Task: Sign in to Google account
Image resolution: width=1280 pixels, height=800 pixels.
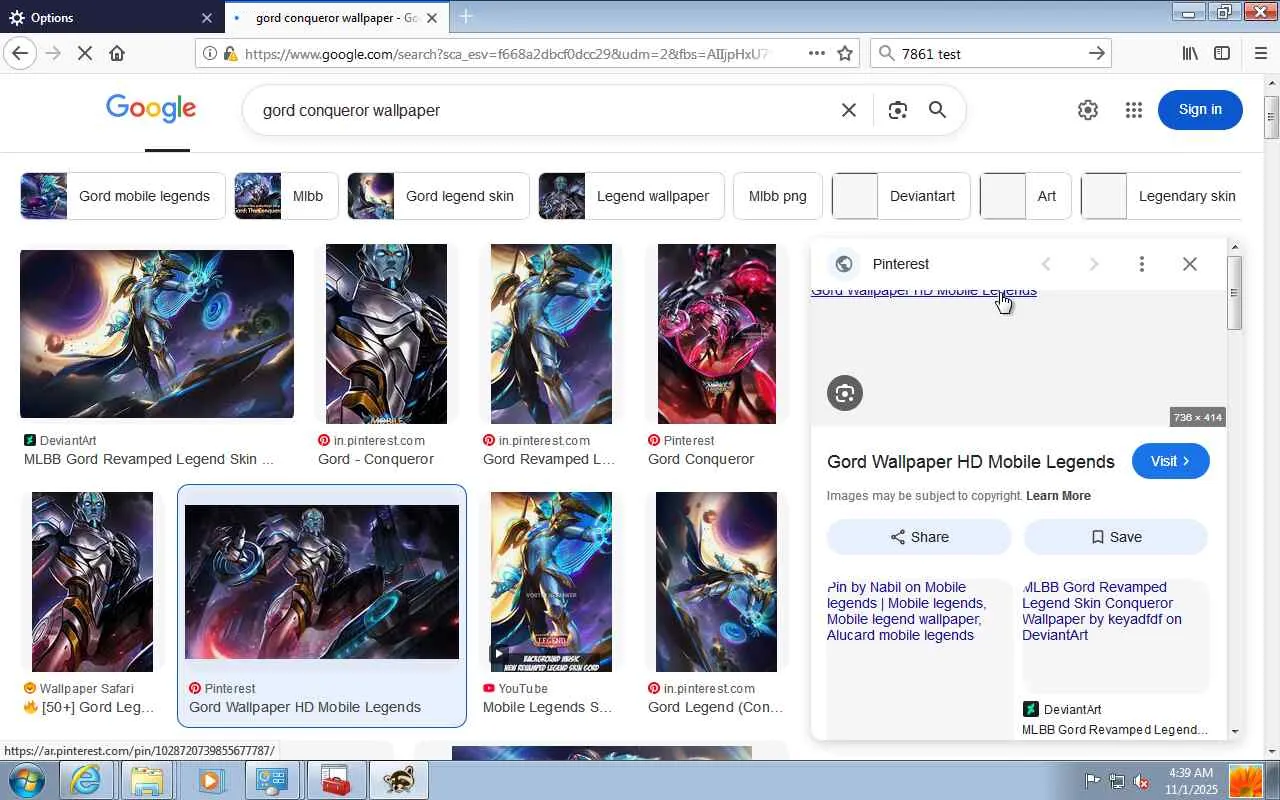Action: [1200, 110]
